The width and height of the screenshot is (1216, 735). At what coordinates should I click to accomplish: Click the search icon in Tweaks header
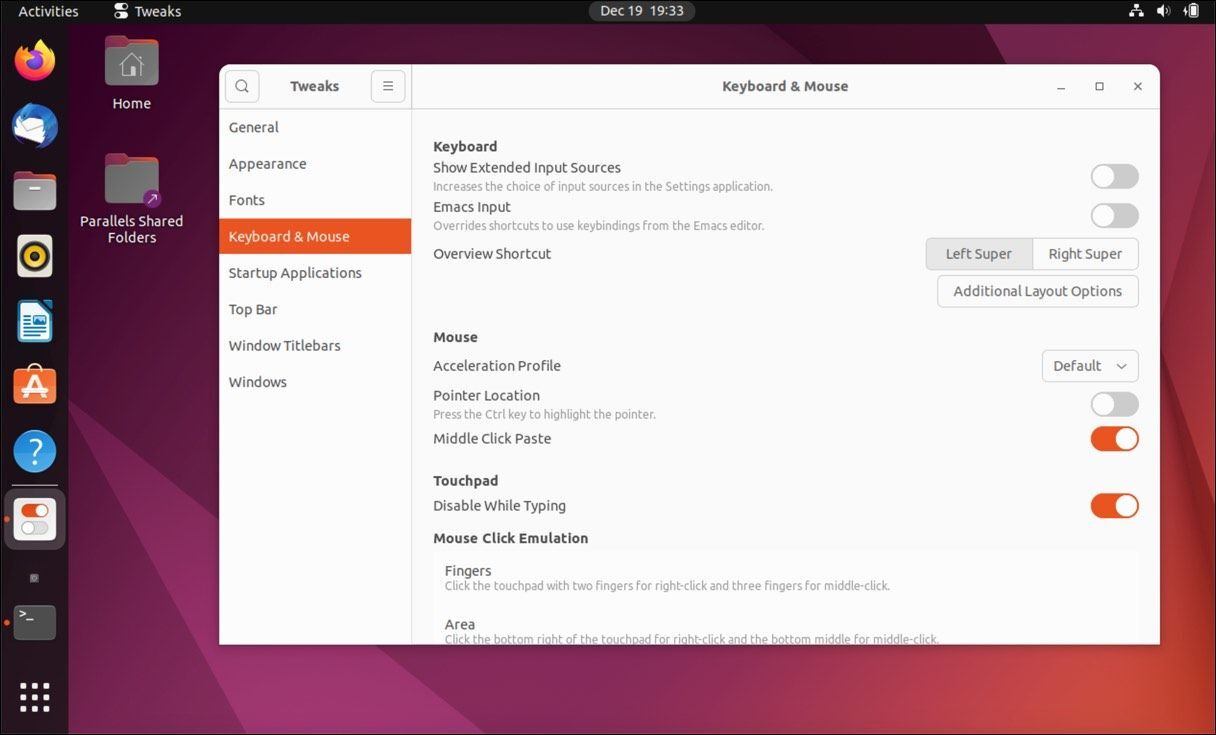point(242,86)
